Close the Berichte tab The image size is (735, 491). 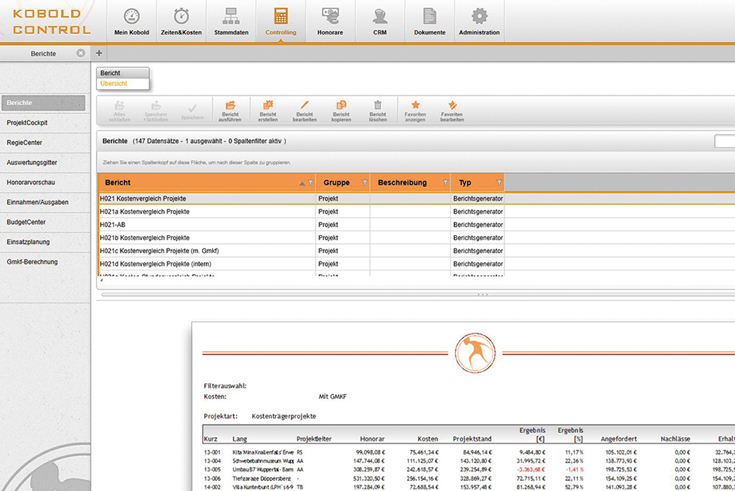click(x=81, y=53)
